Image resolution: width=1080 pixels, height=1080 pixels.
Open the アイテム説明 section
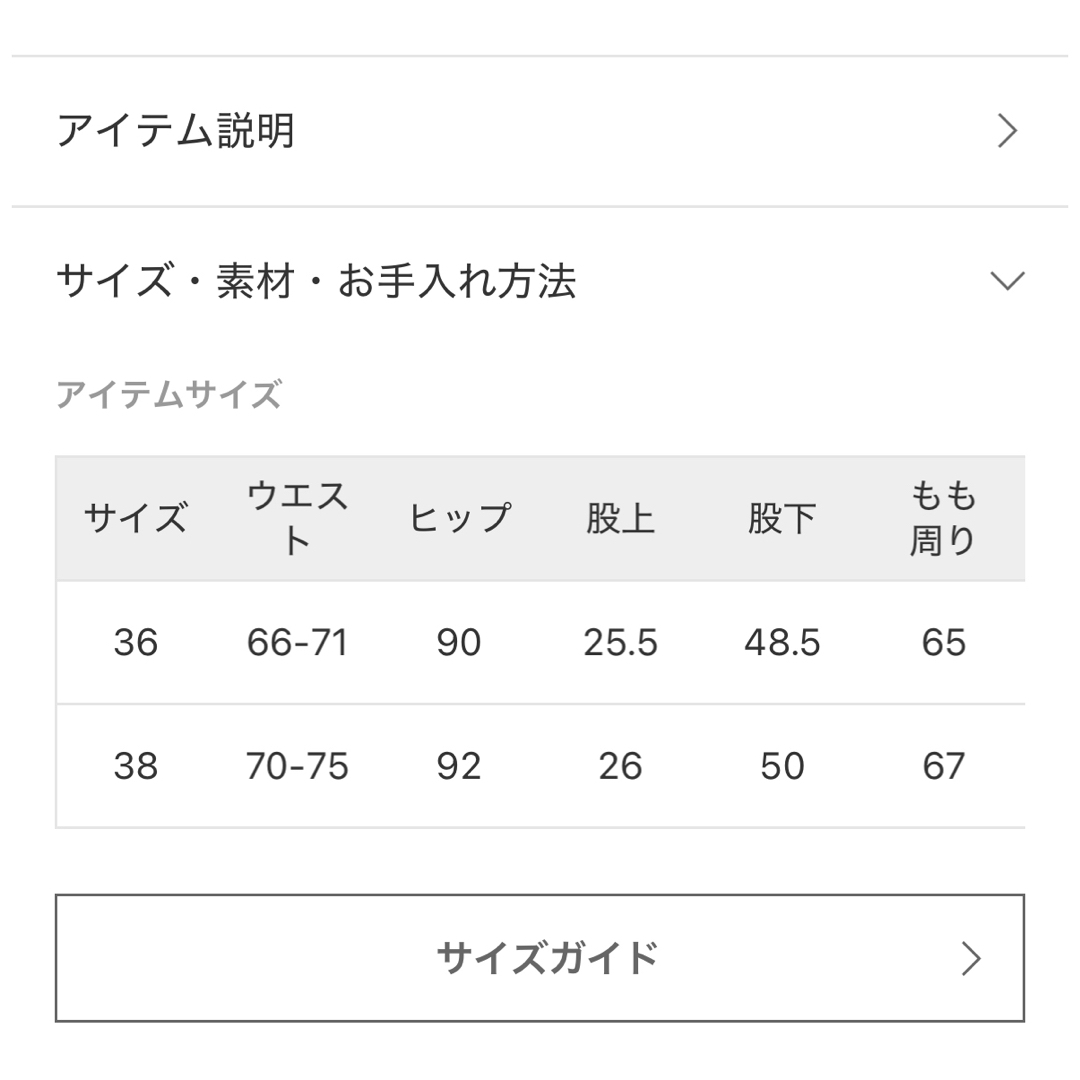(x=540, y=131)
